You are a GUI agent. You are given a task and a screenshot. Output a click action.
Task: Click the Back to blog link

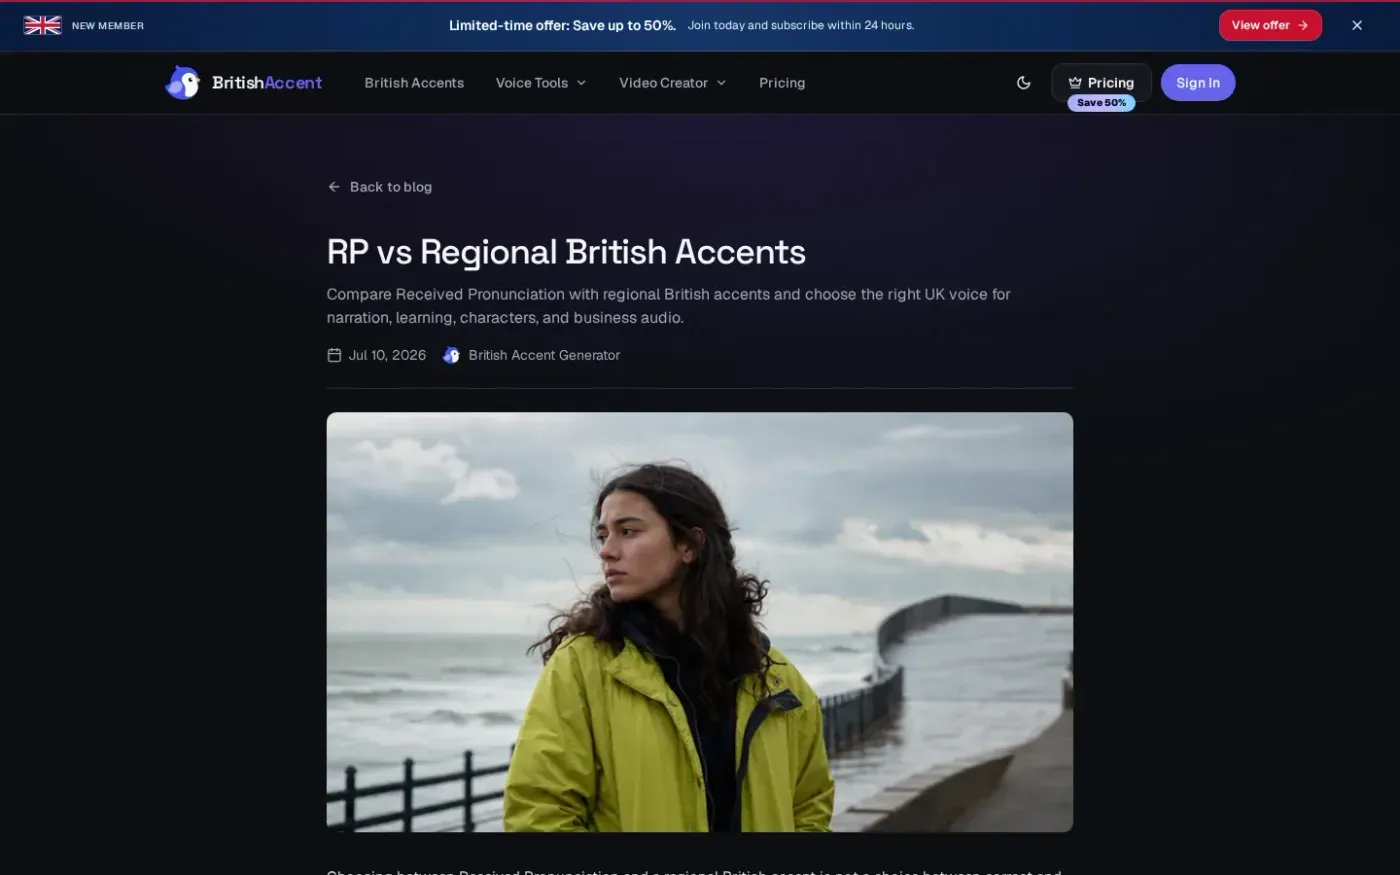point(380,187)
